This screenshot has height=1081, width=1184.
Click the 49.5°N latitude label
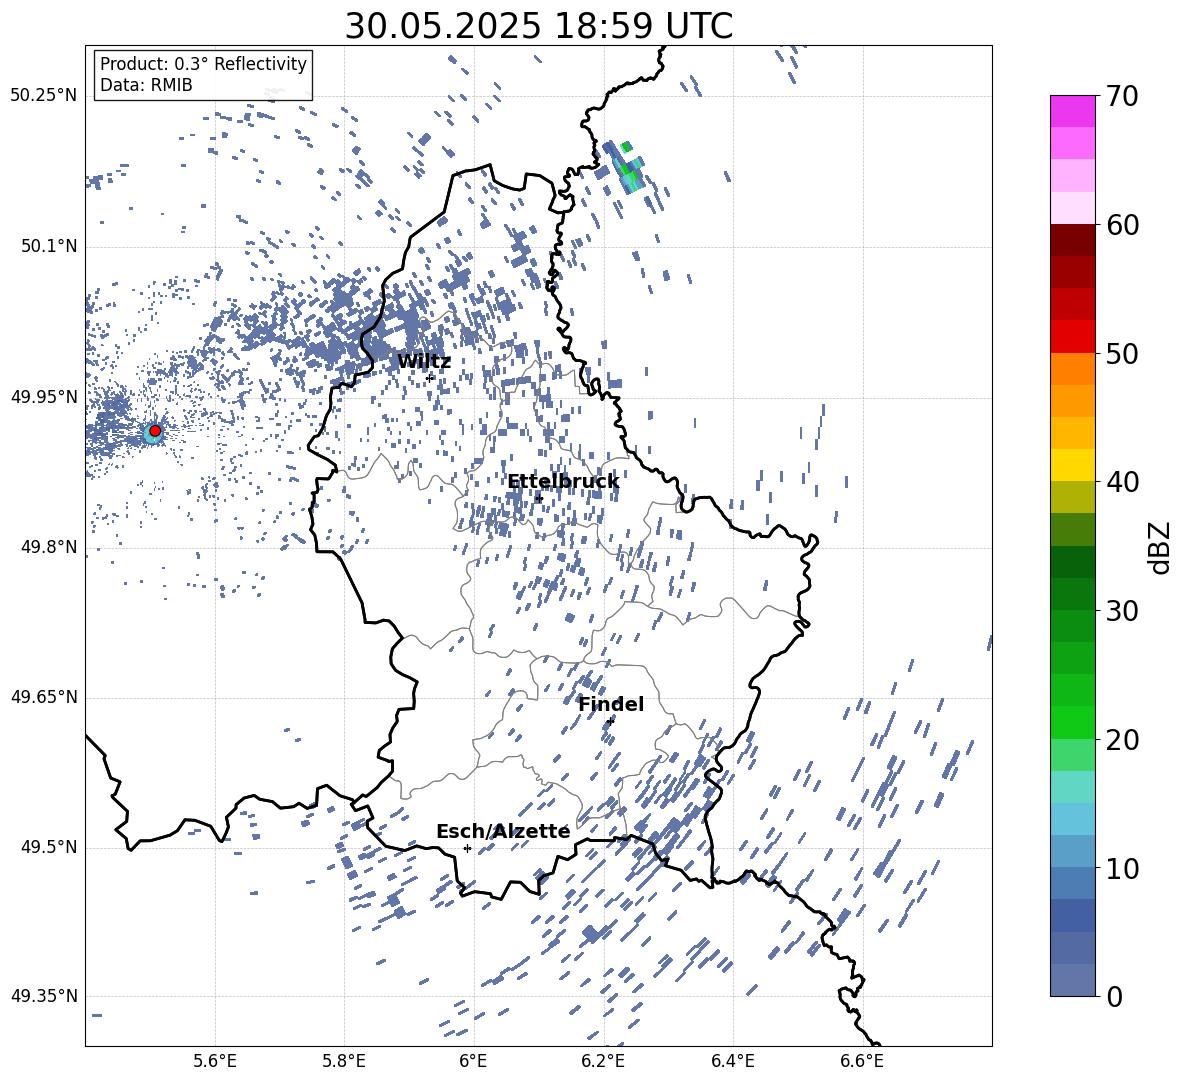click(x=49, y=847)
